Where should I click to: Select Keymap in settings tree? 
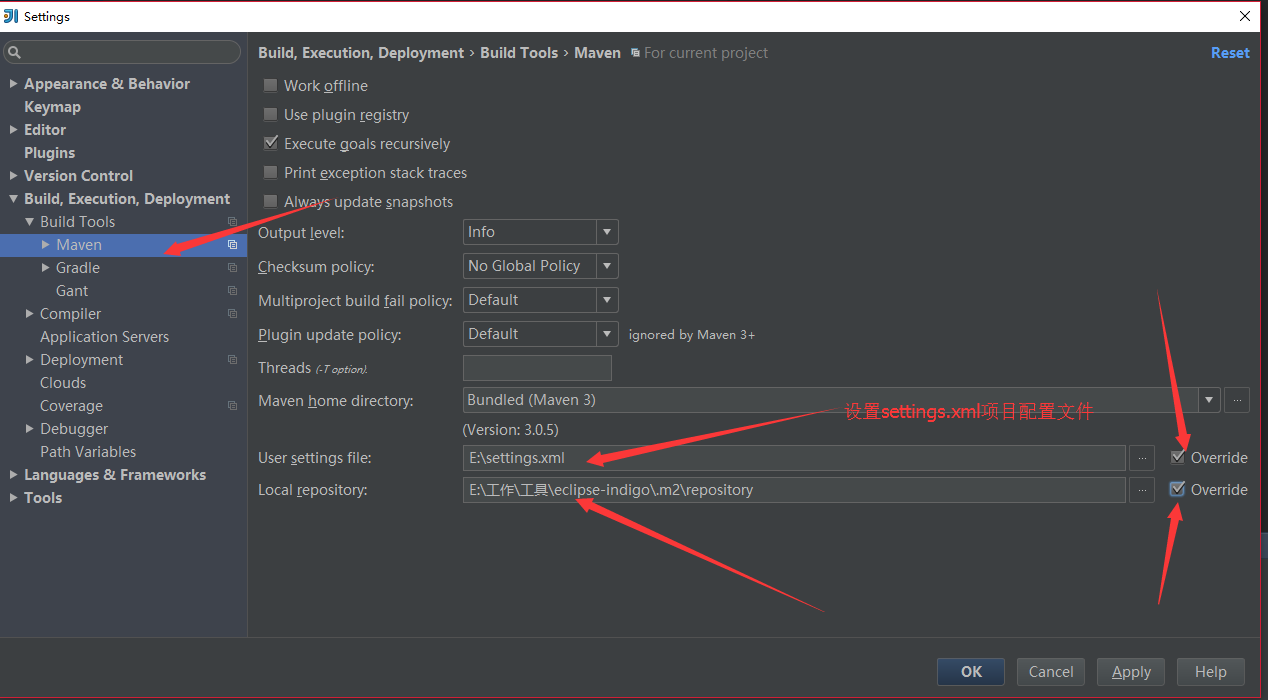[x=52, y=107]
